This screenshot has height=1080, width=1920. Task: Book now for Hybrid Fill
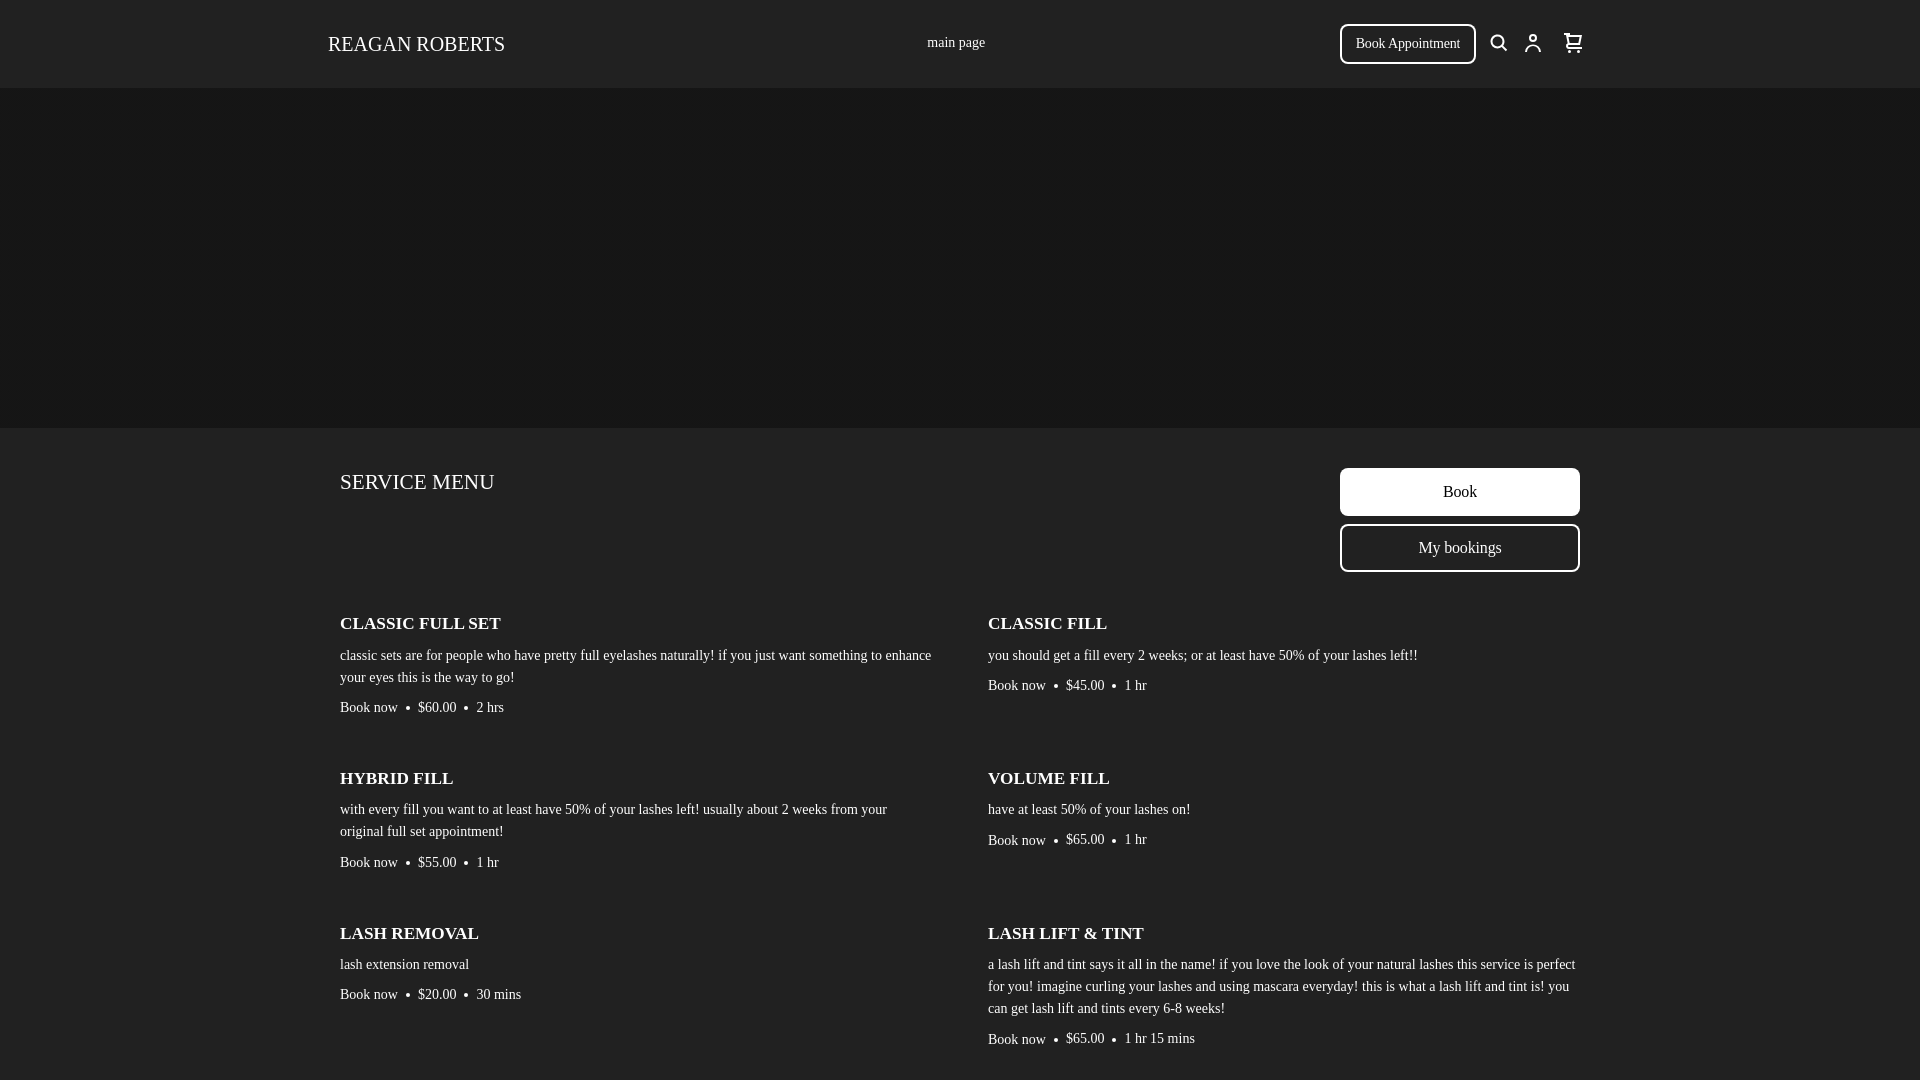point(369,863)
